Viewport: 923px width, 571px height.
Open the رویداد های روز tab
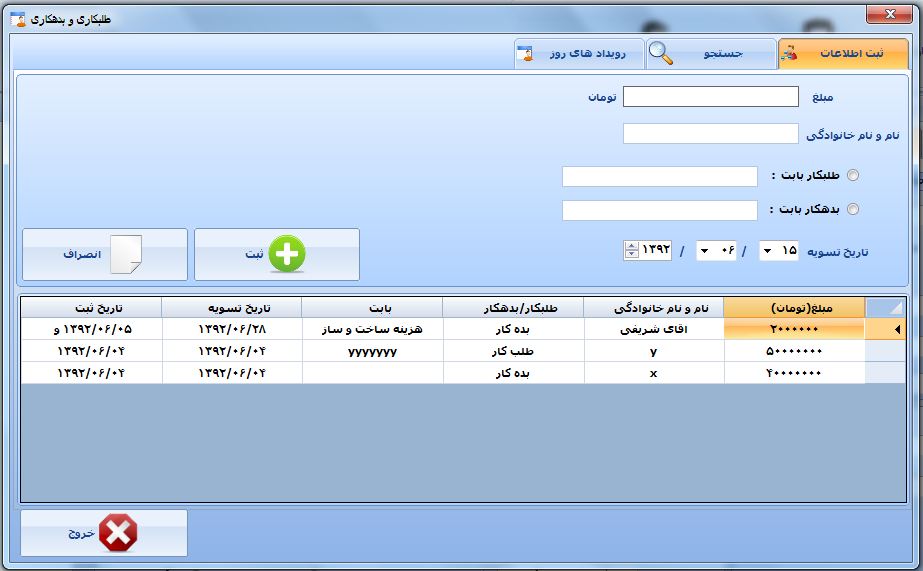pos(579,54)
